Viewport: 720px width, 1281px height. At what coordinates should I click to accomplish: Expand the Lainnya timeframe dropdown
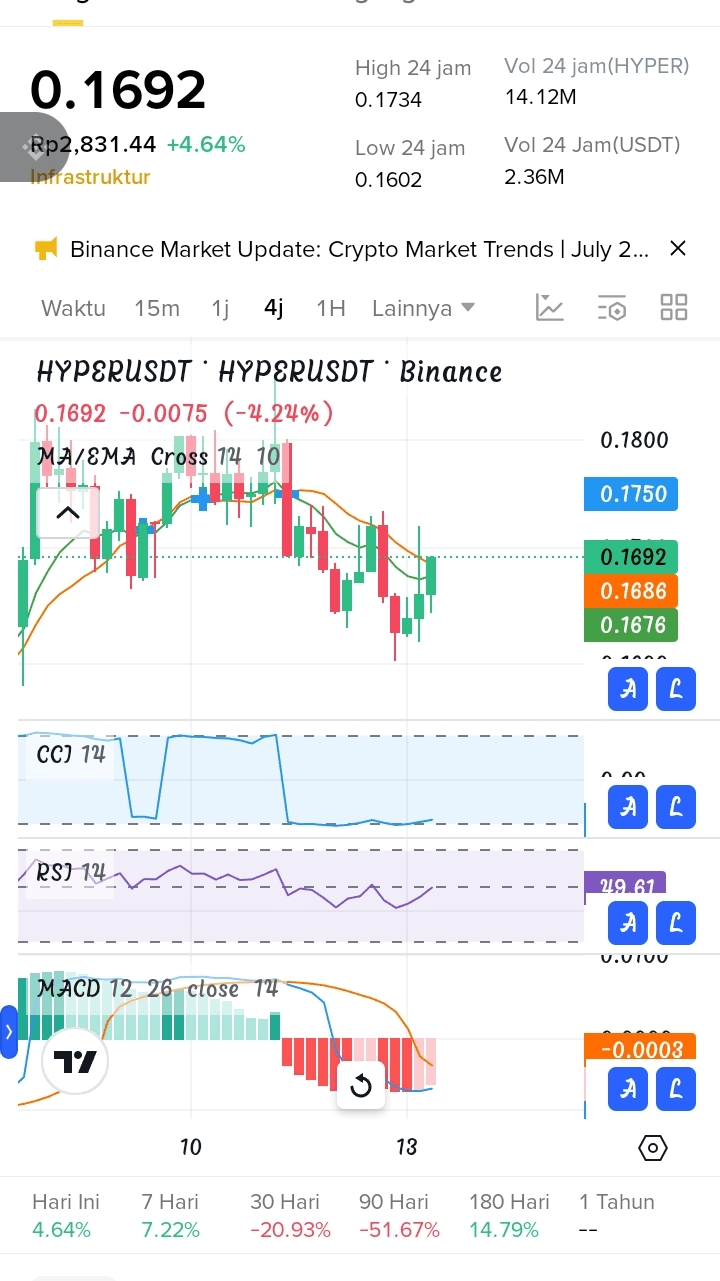click(x=423, y=308)
